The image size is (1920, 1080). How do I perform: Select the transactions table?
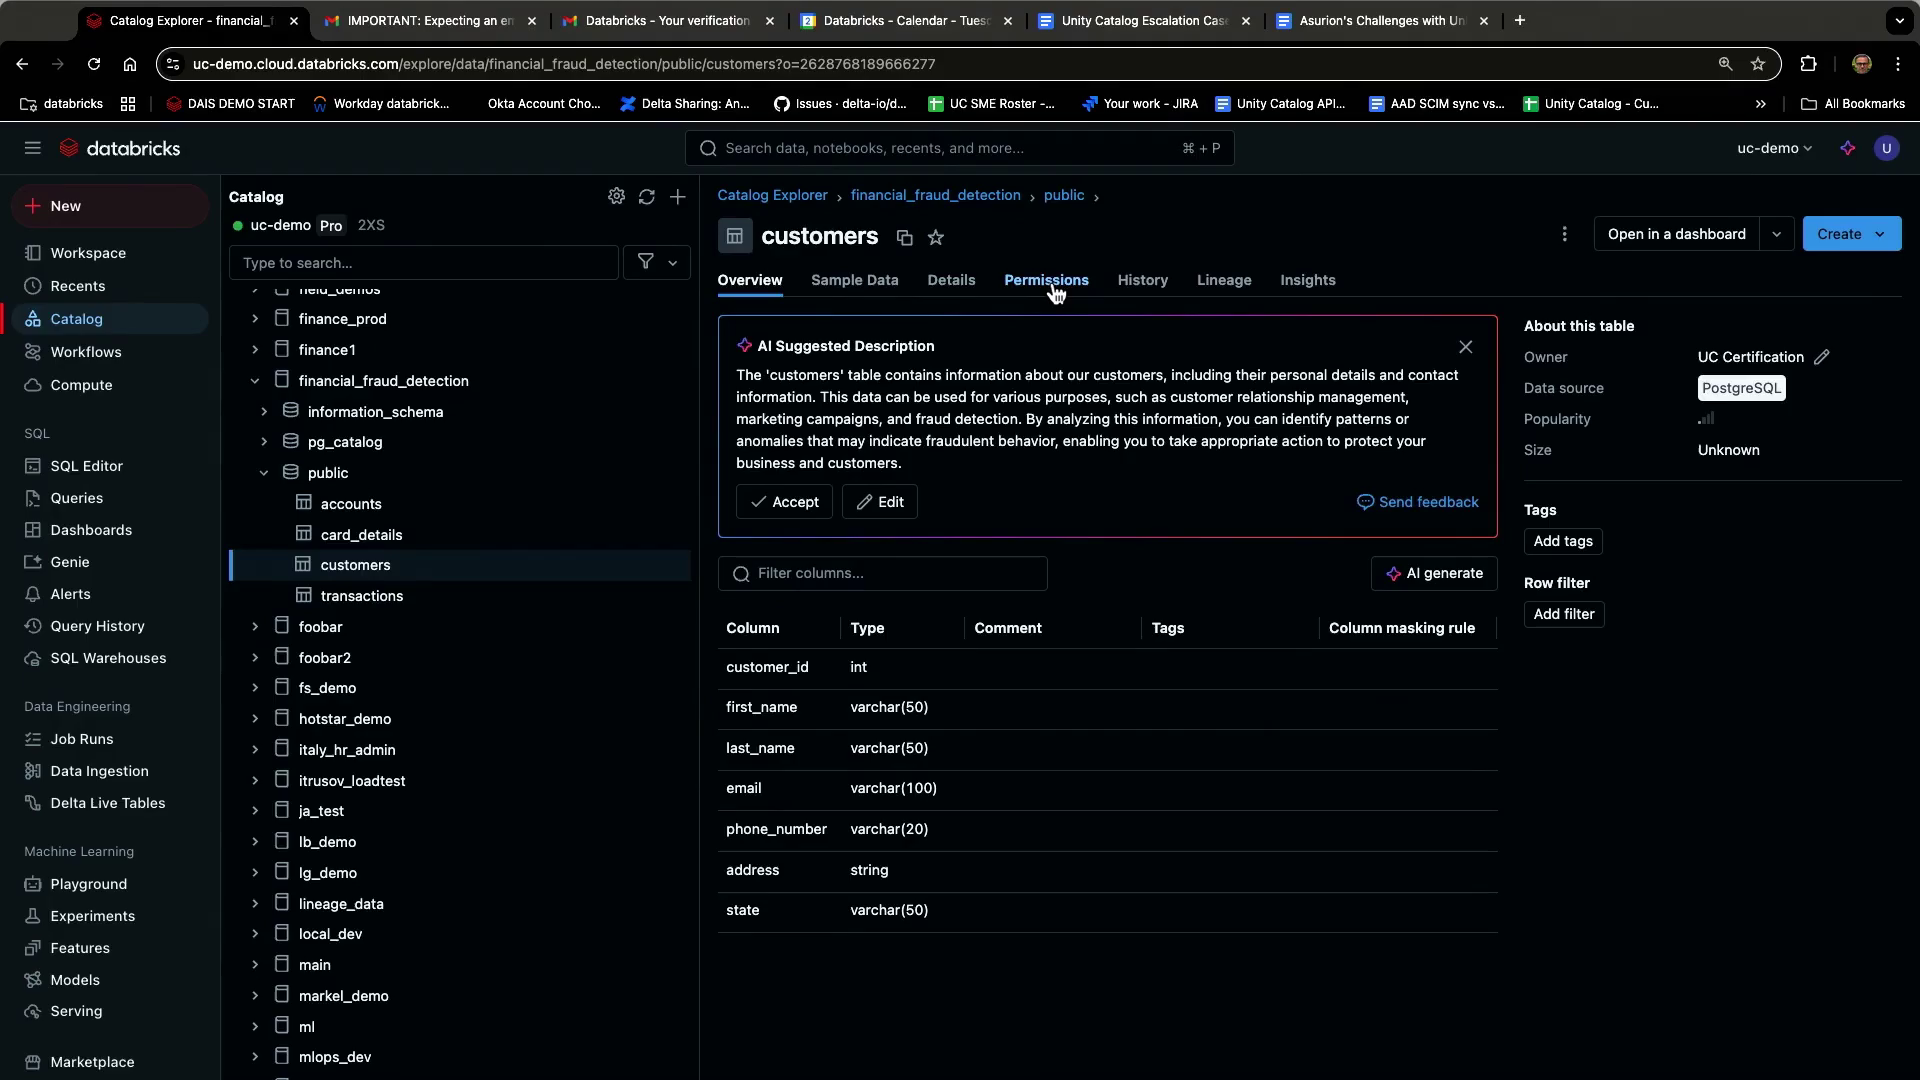(x=362, y=596)
